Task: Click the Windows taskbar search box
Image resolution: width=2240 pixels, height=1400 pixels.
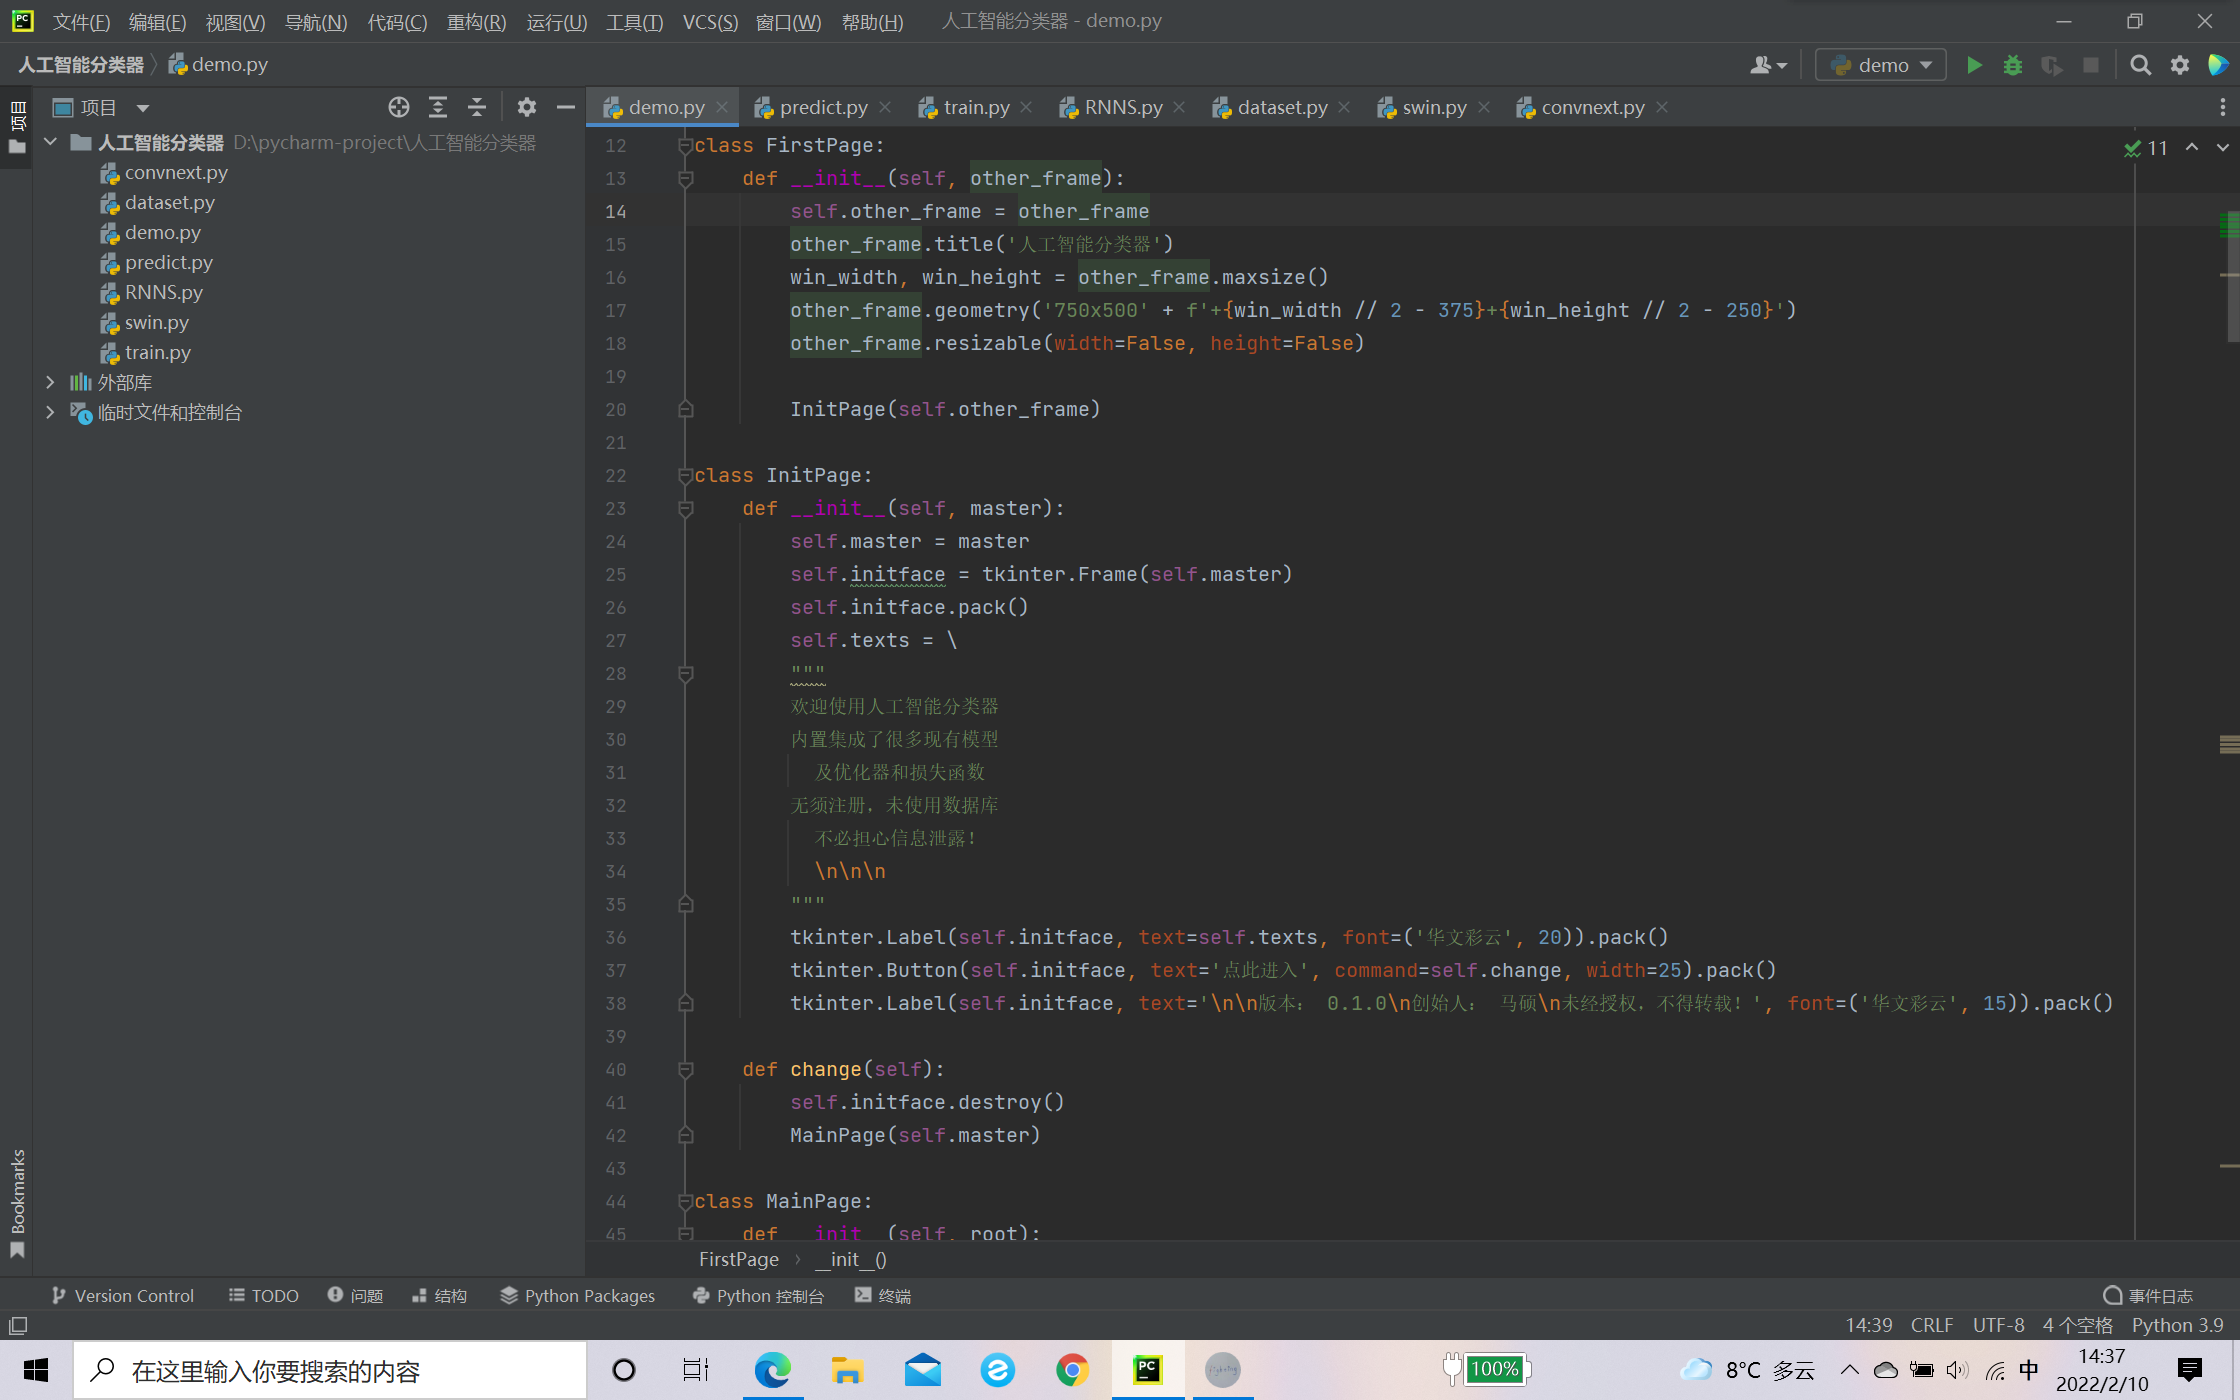Action: pyautogui.click(x=330, y=1370)
